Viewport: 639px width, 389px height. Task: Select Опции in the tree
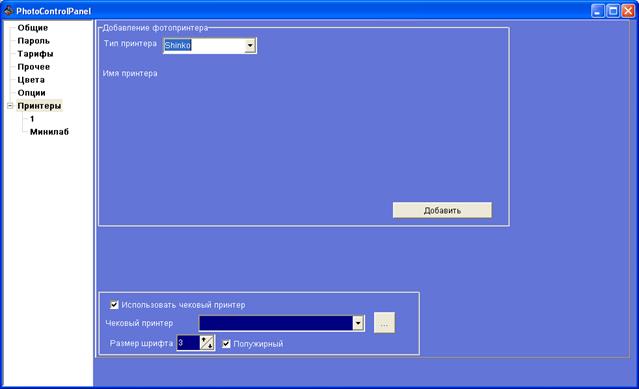[31, 93]
